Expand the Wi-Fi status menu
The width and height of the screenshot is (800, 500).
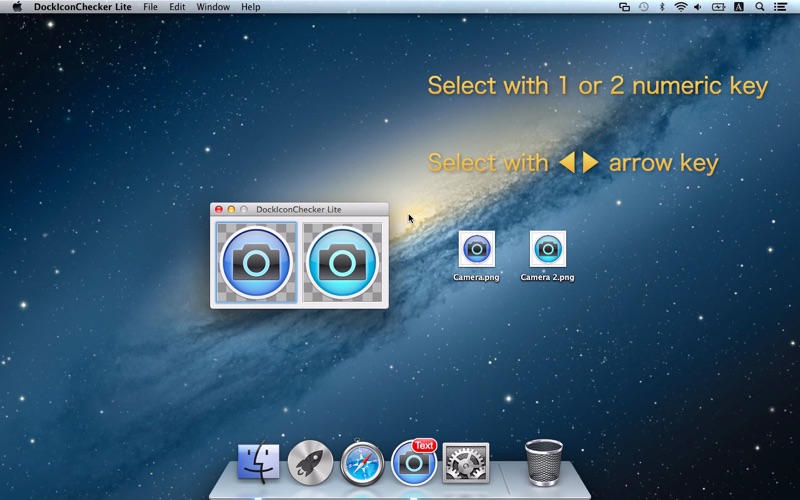[681, 7]
